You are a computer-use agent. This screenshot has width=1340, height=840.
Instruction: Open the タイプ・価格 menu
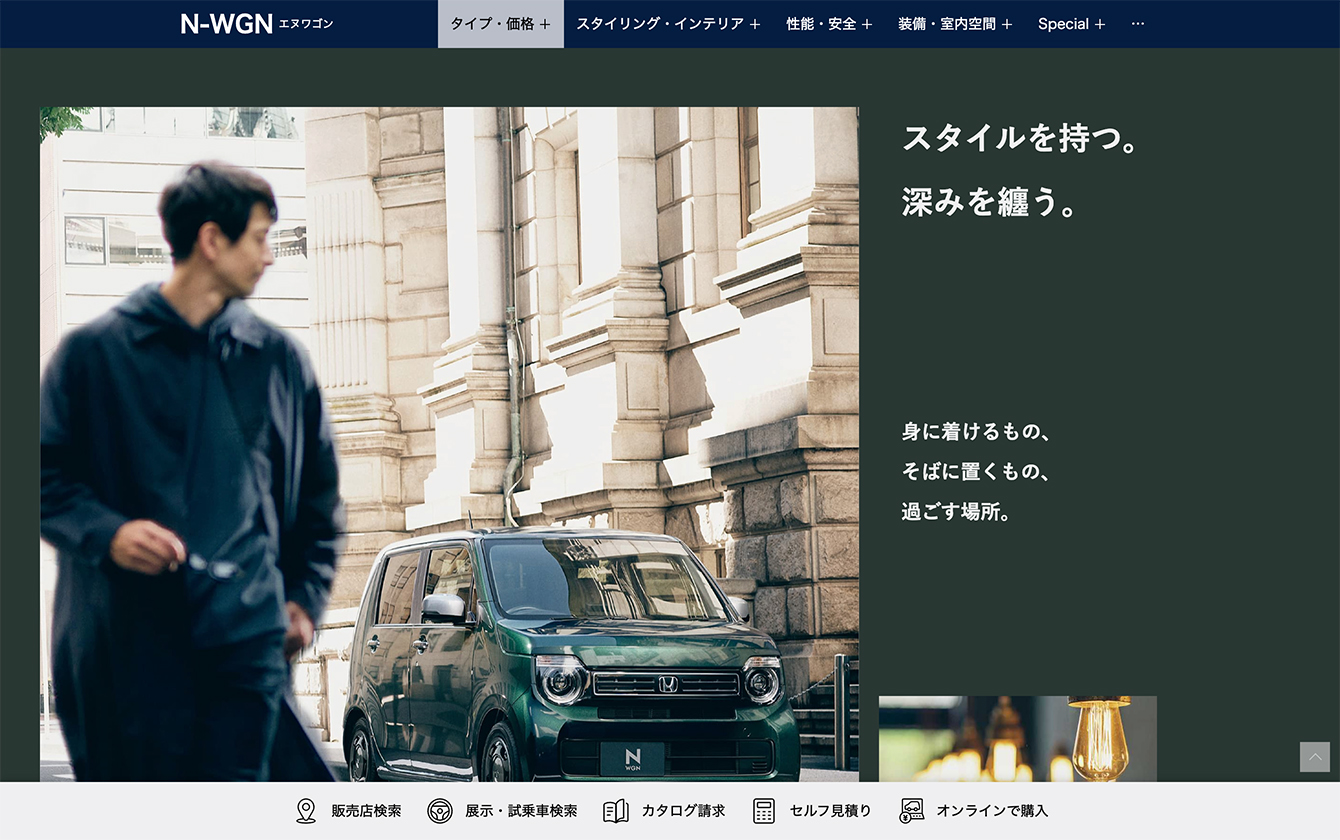tap(500, 24)
